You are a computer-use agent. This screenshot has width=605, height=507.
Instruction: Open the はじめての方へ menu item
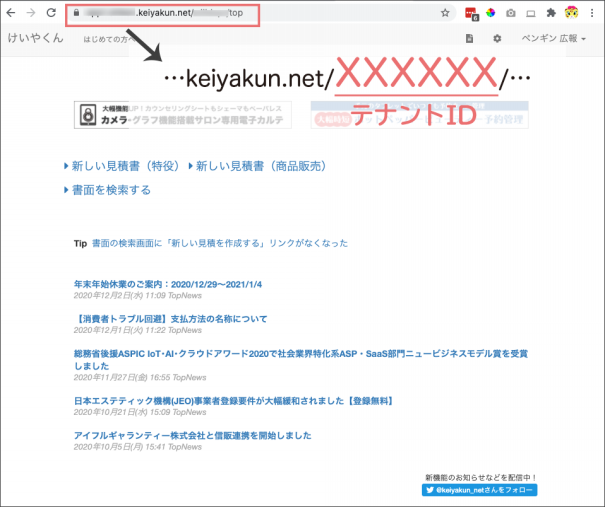click(109, 39)
